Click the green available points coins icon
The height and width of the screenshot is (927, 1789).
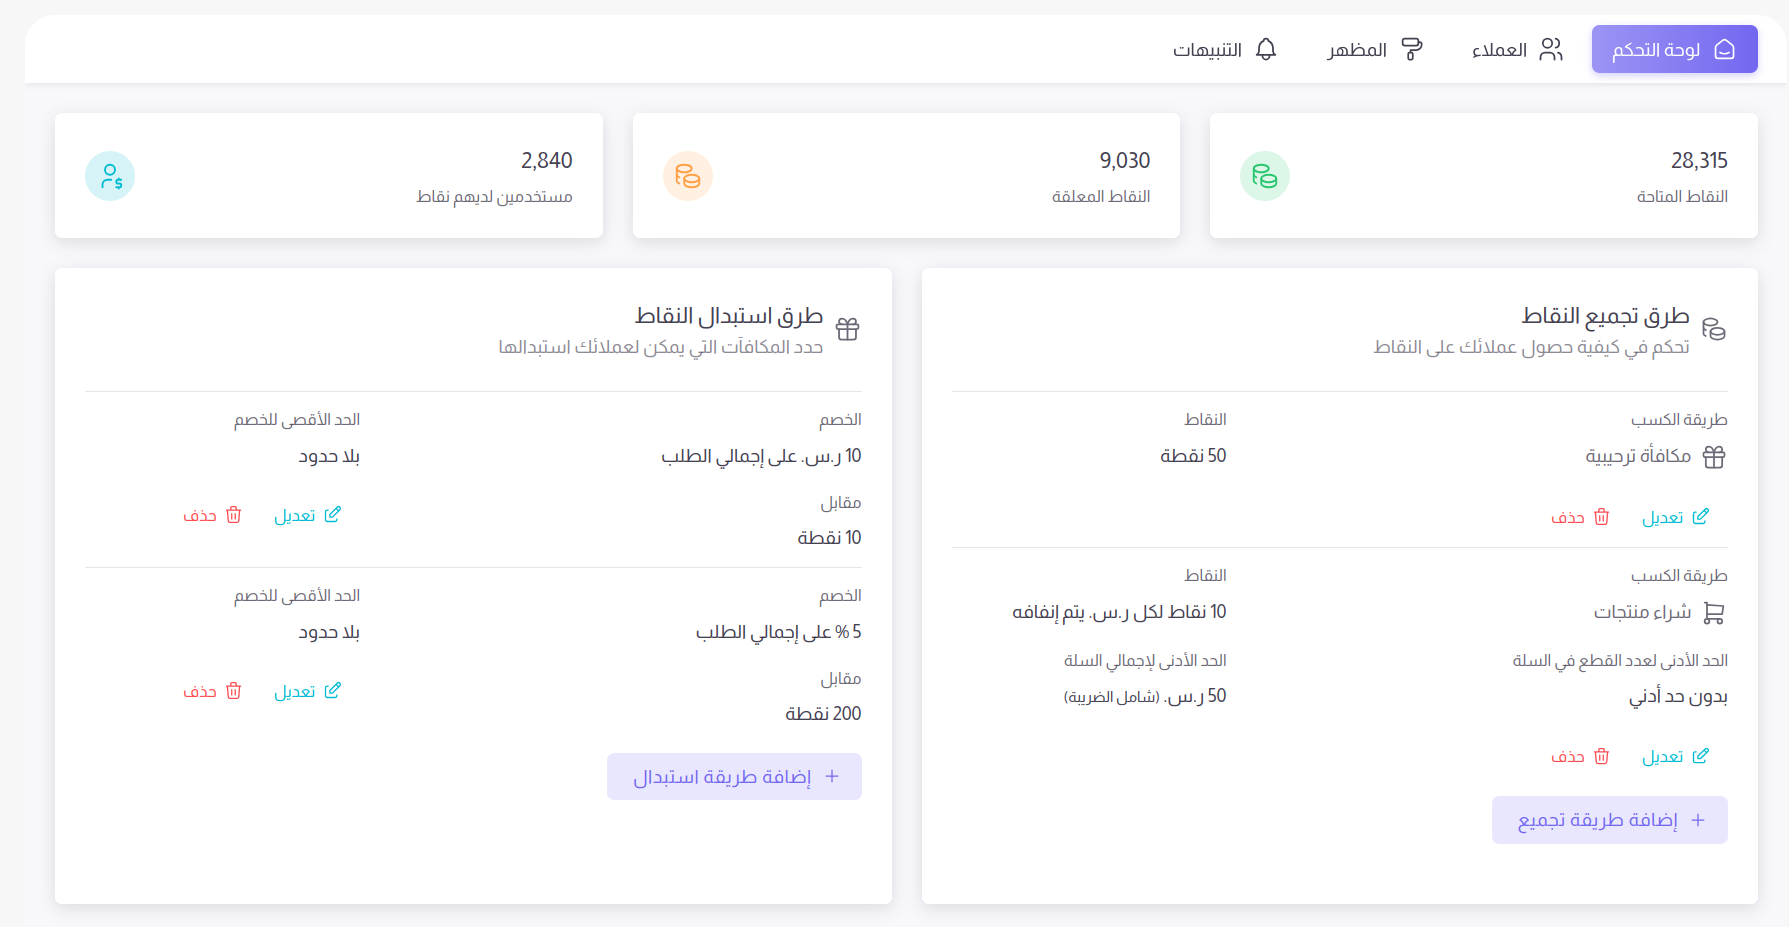point(1264,176)
